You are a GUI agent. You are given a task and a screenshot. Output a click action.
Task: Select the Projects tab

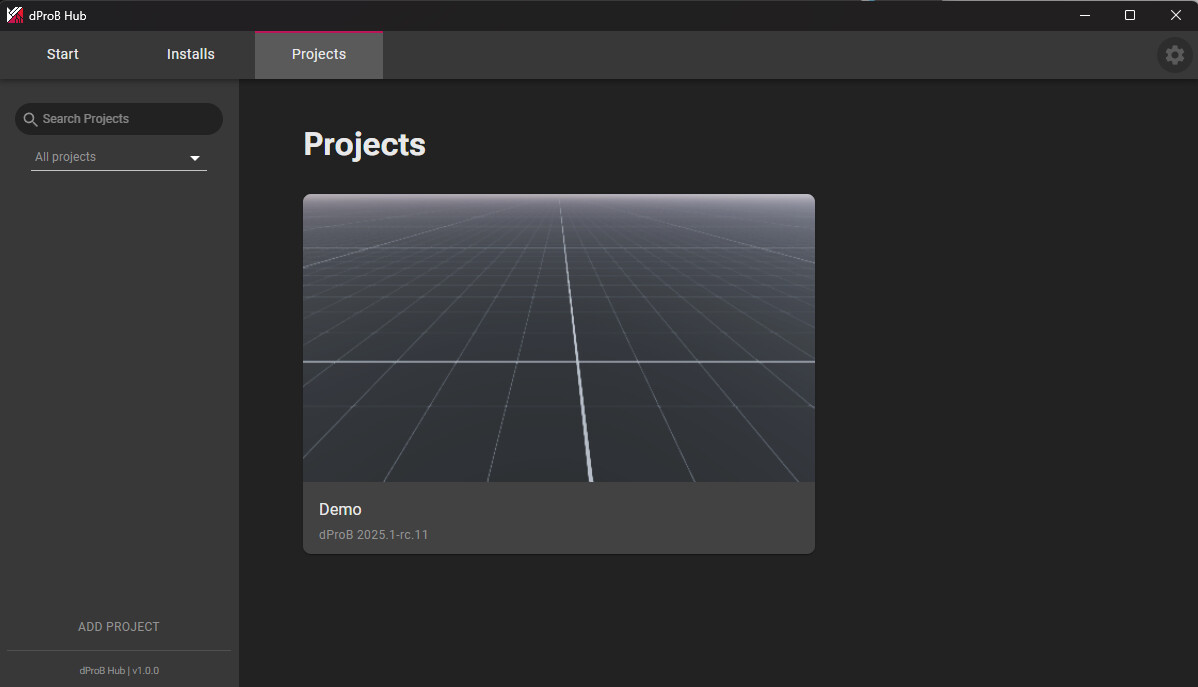click(x=318, y=54)
